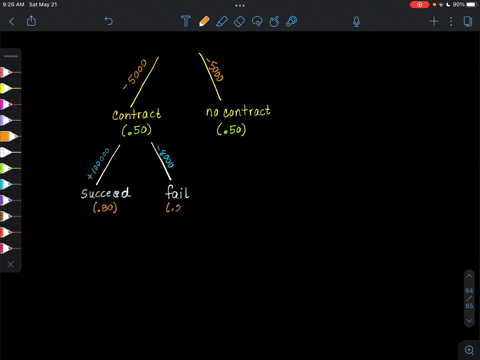Select the laser pointer tool
Viewport: 480px width, 360px height.
tap(292, 21)
